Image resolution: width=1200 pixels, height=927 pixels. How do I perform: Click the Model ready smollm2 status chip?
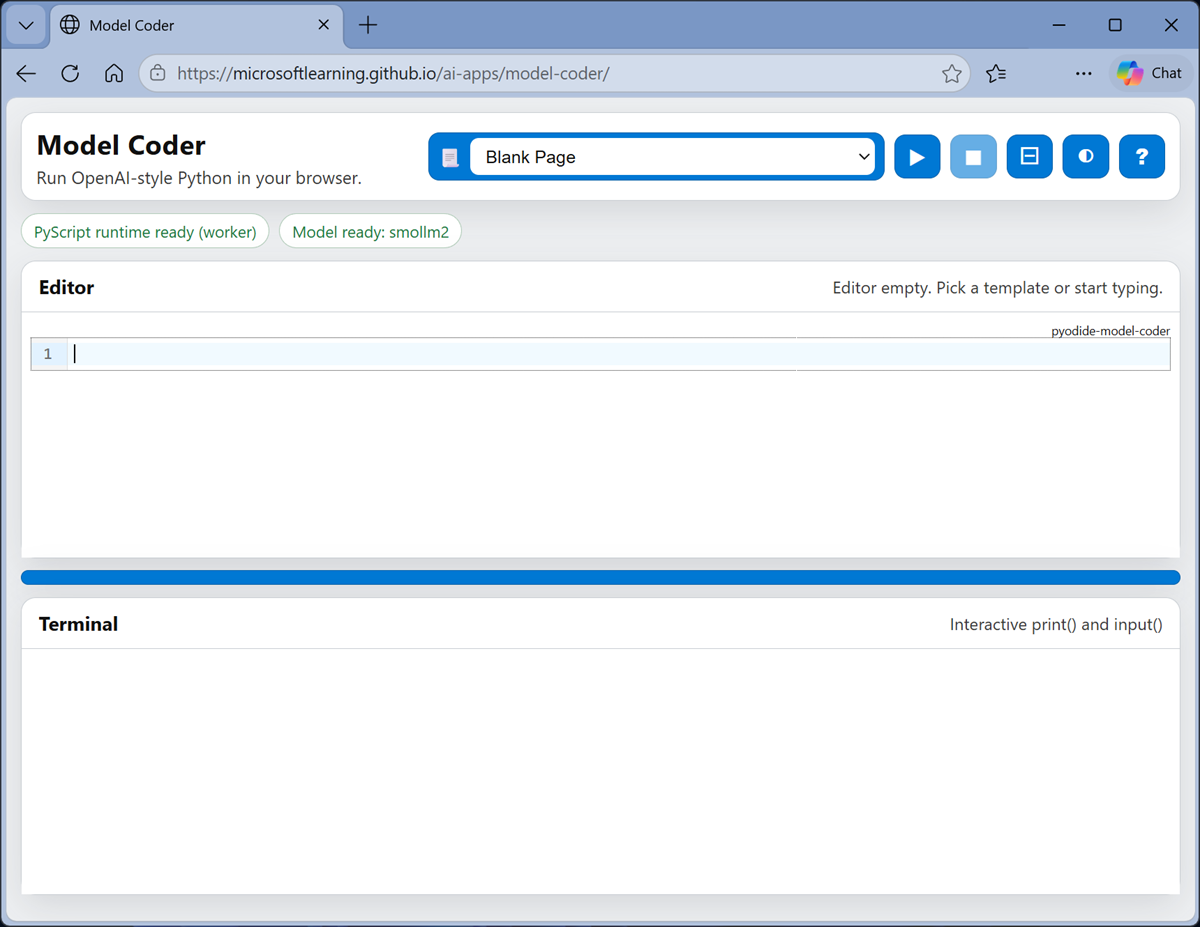click(x=370, y=230)
